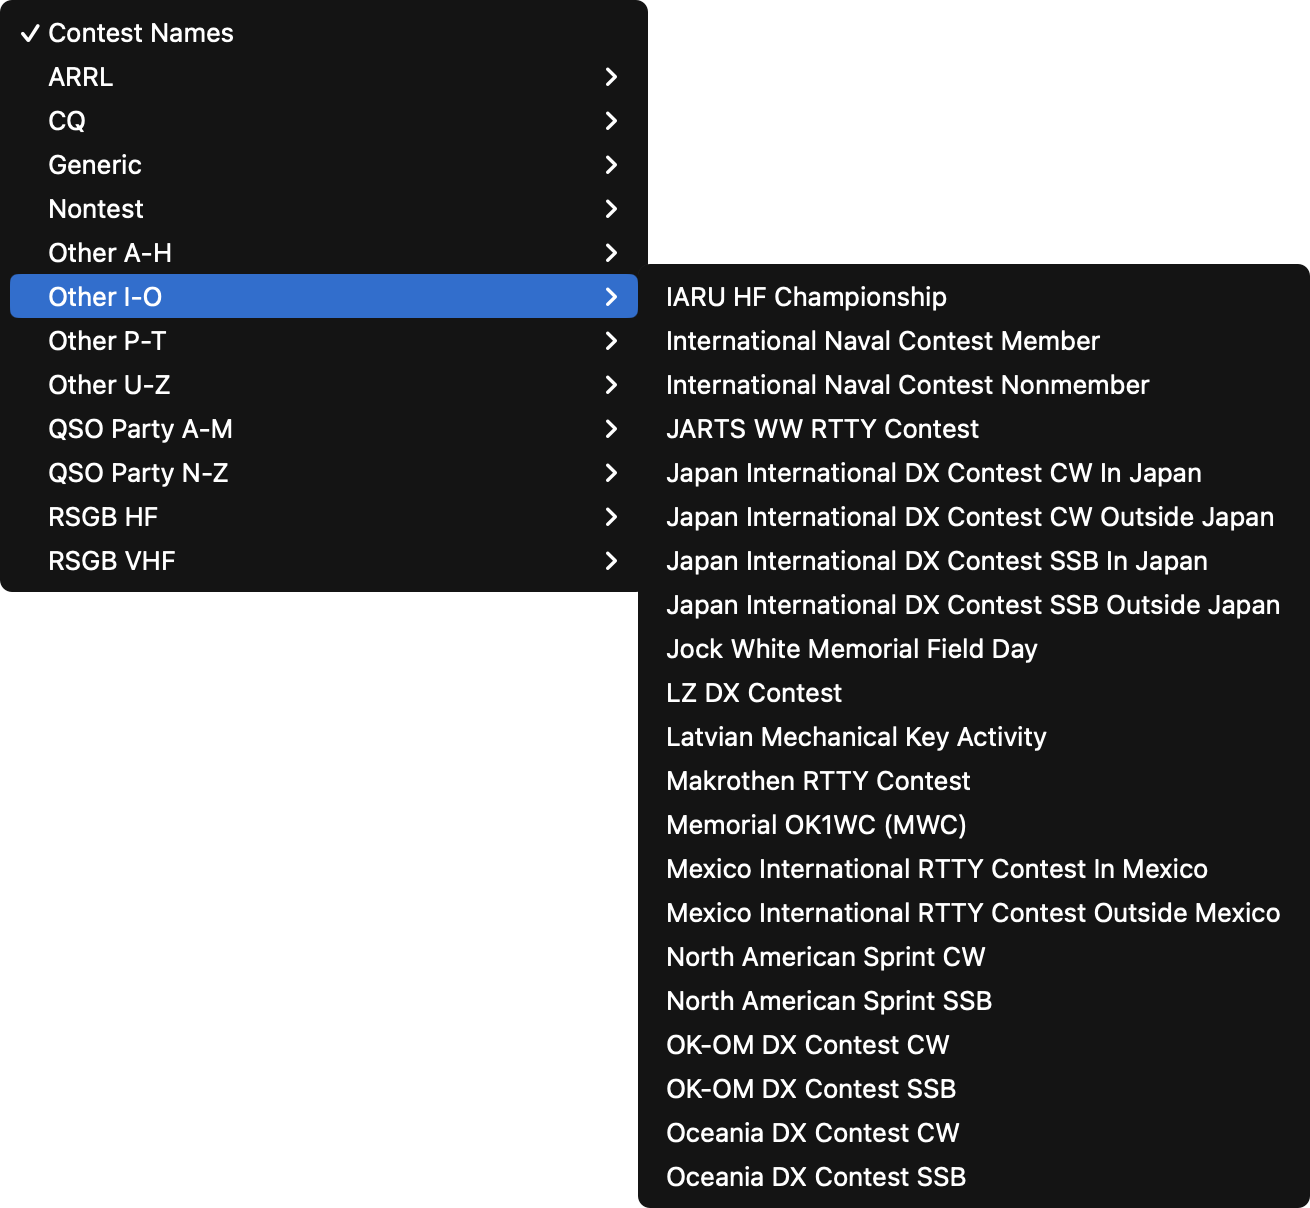Expand the QSO Party A-M chevron arrow
The height and width of the screenshot is (1208, 1310).
(x=611, y=429)
